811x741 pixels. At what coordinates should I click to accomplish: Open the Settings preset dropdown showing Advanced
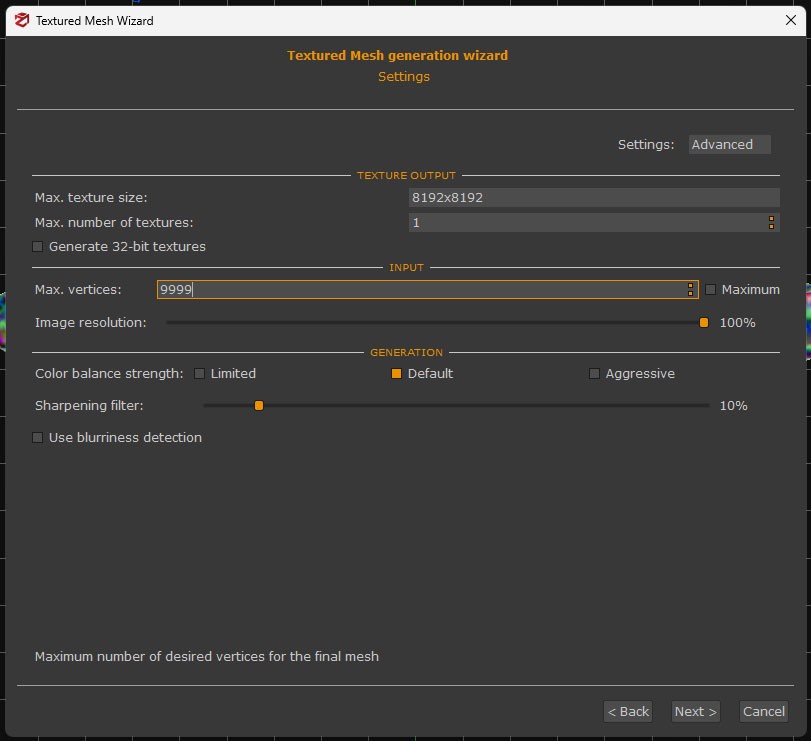[x=730, y=145]
